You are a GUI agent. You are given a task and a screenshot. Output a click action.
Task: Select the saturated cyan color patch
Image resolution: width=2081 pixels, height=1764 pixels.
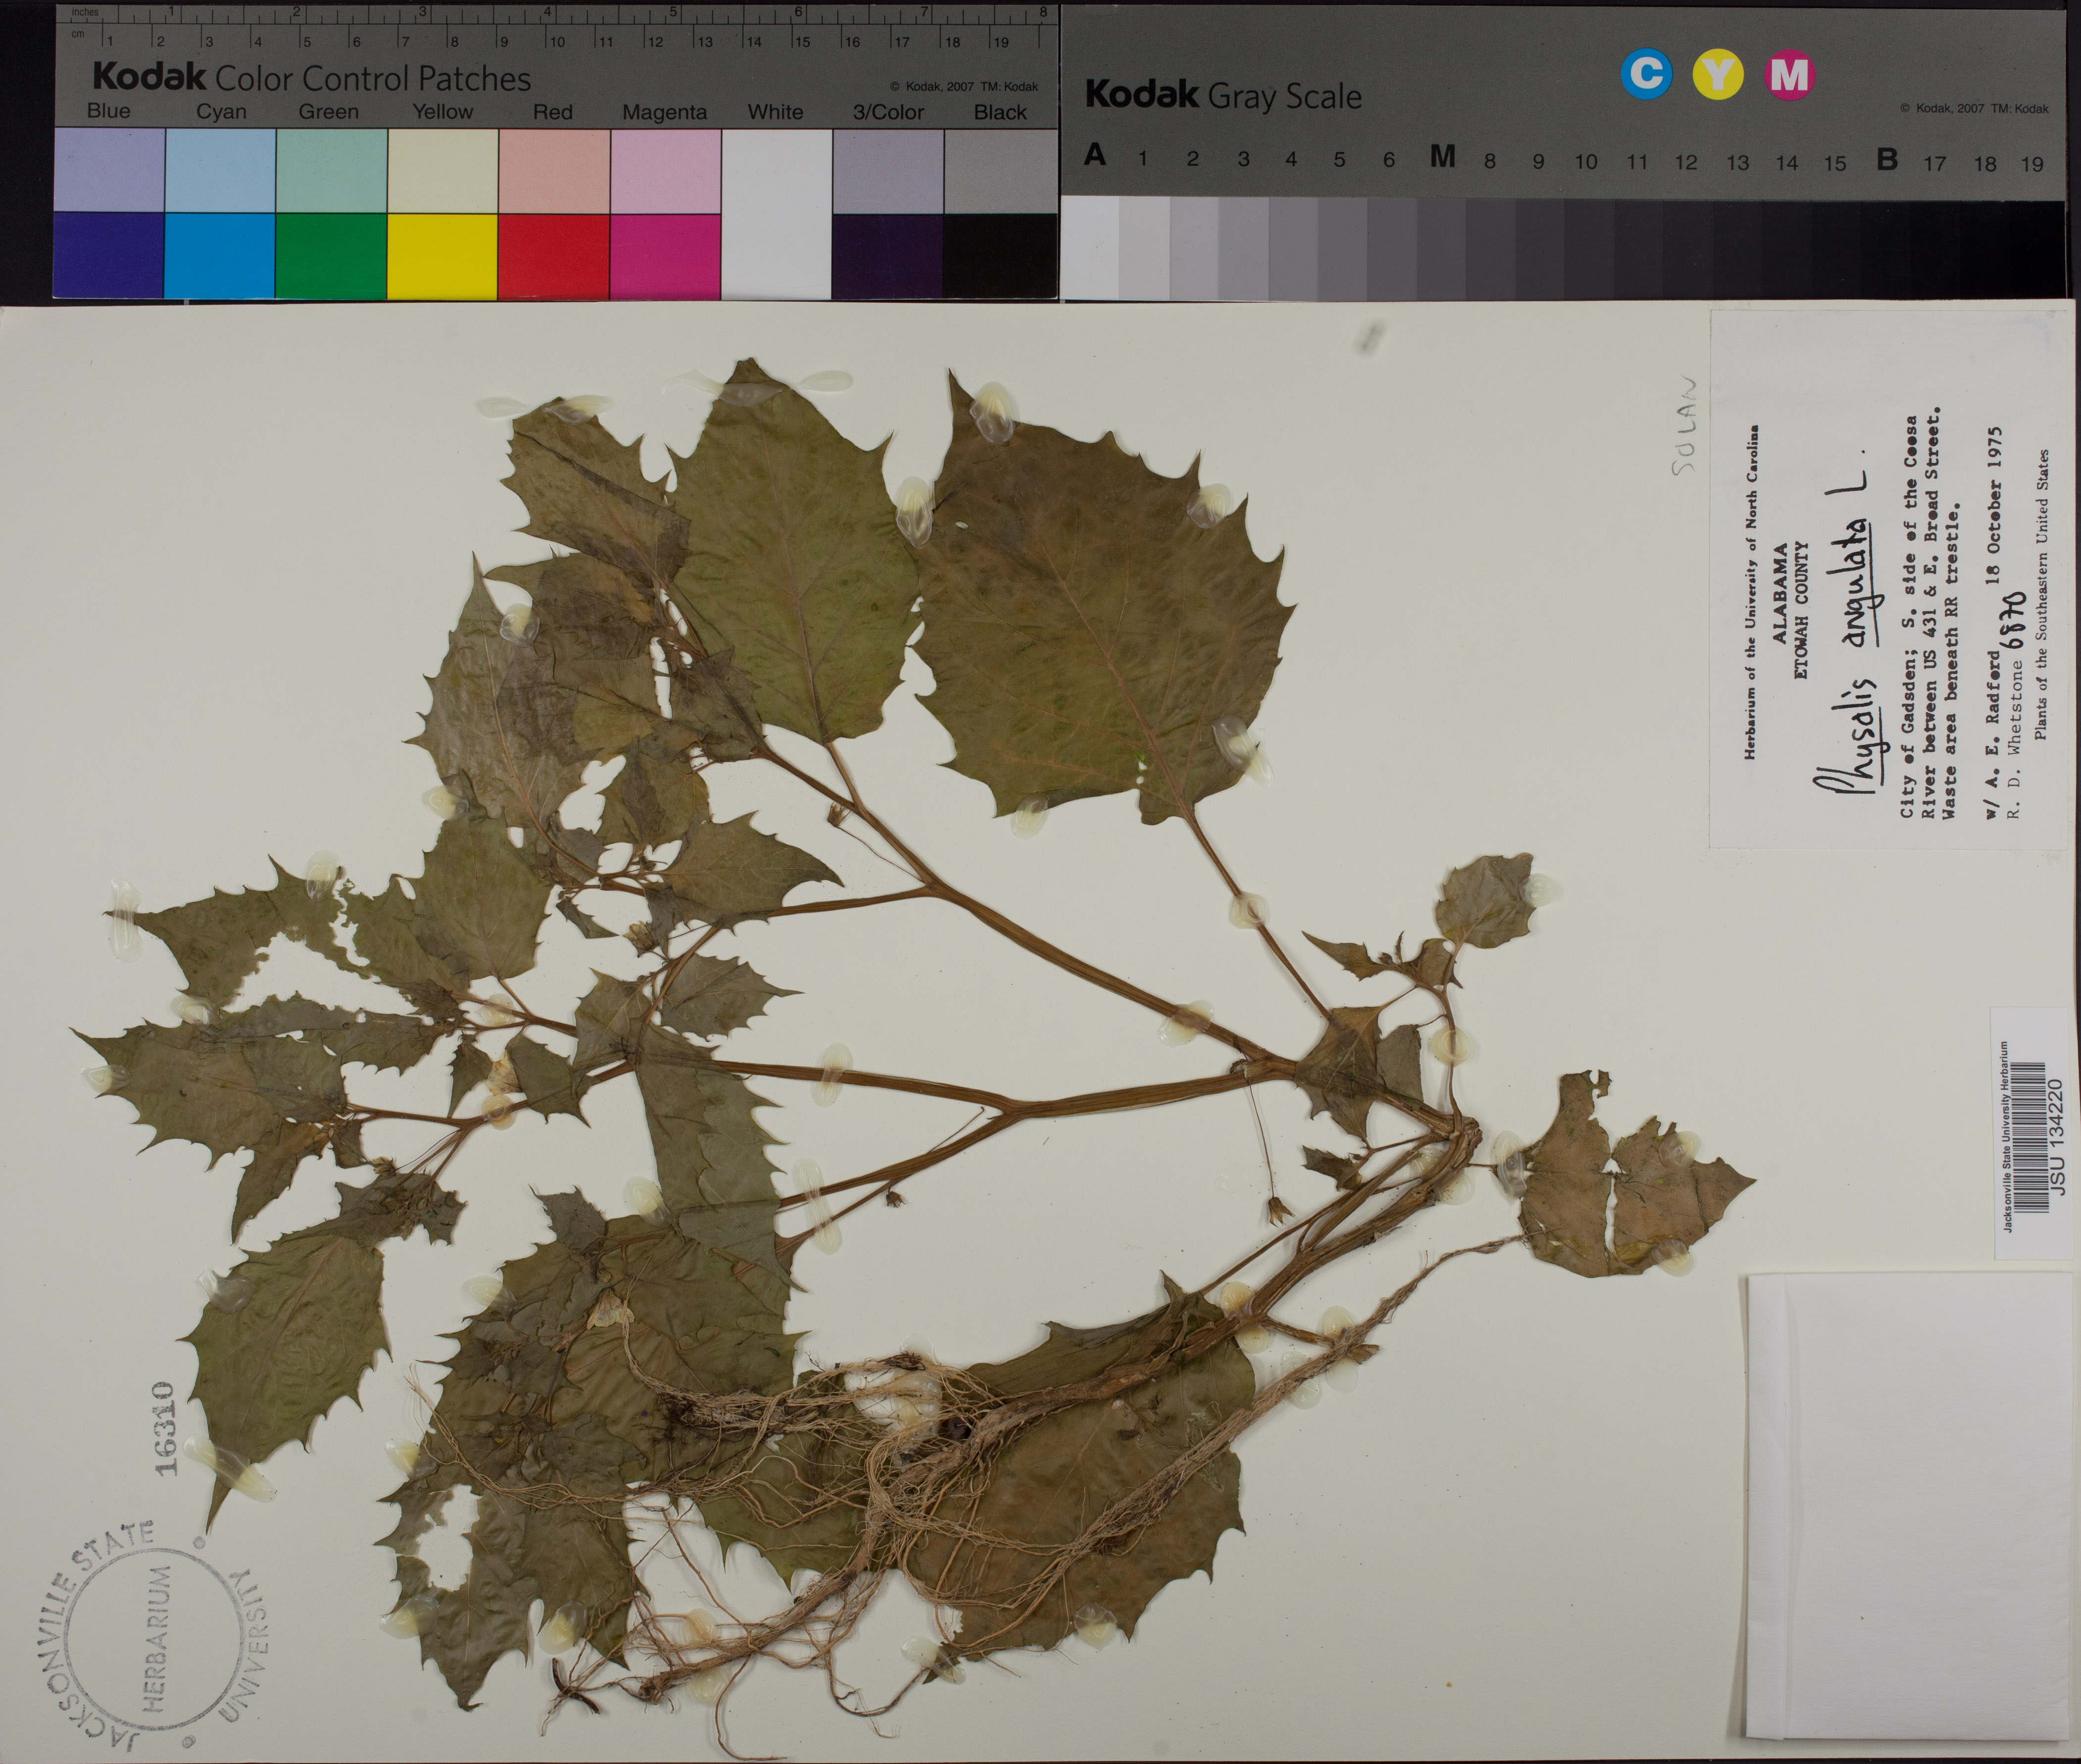(x=220, y=256)
